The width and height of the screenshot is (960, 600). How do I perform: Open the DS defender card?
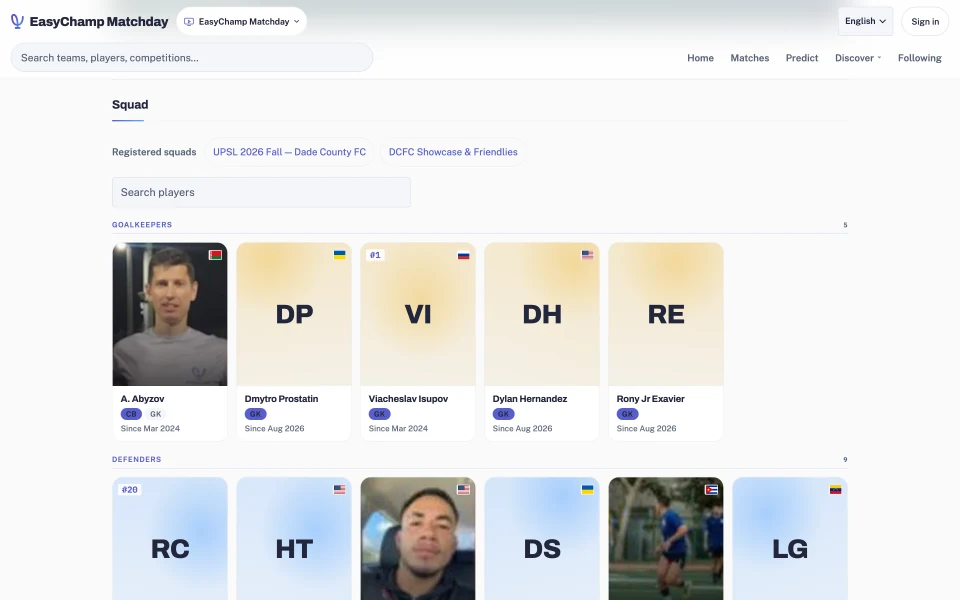coord(542,539)
